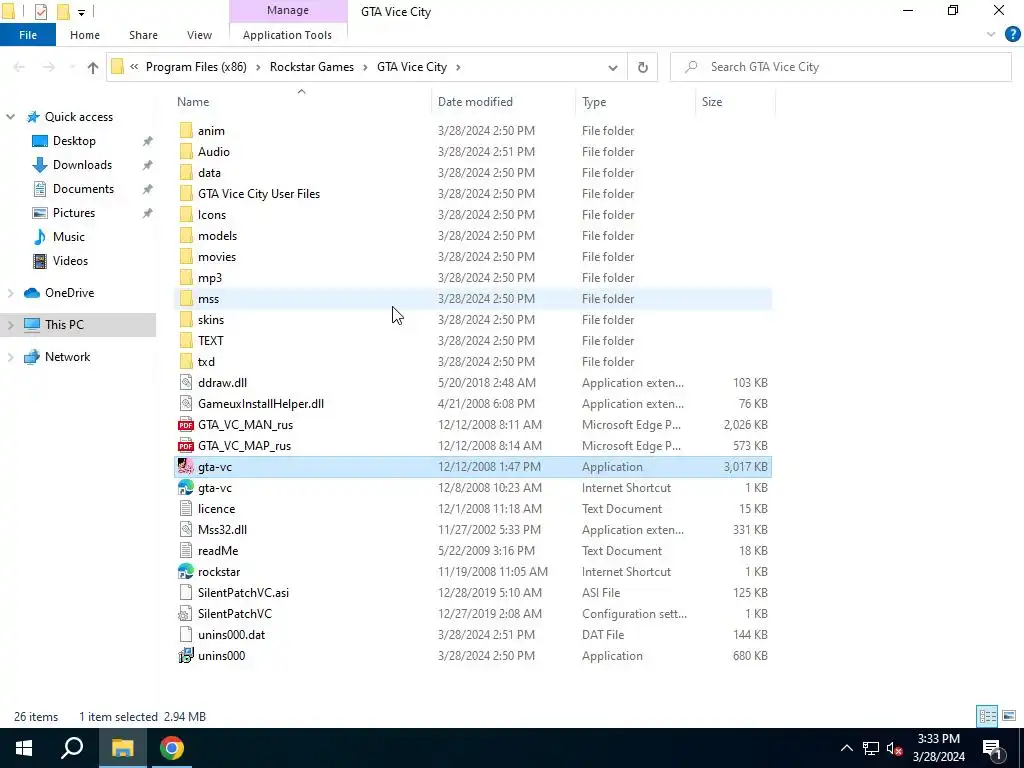Click the muted volume tray icon
The image size is (1024, 768).
[x=894, y=748]
